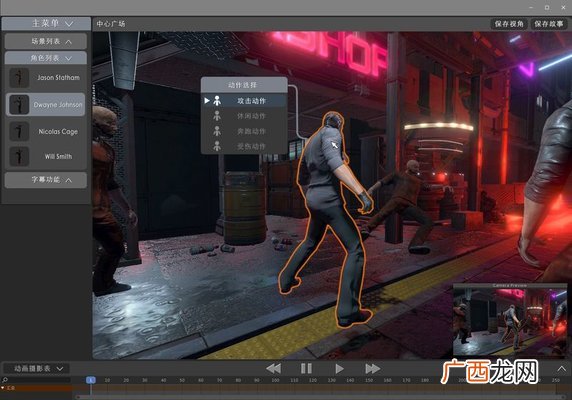Image resolution: width=572 pixels, height=400 pixels.
Task: Expand the 字幕功能 section
Action: [x=46, y=180]
